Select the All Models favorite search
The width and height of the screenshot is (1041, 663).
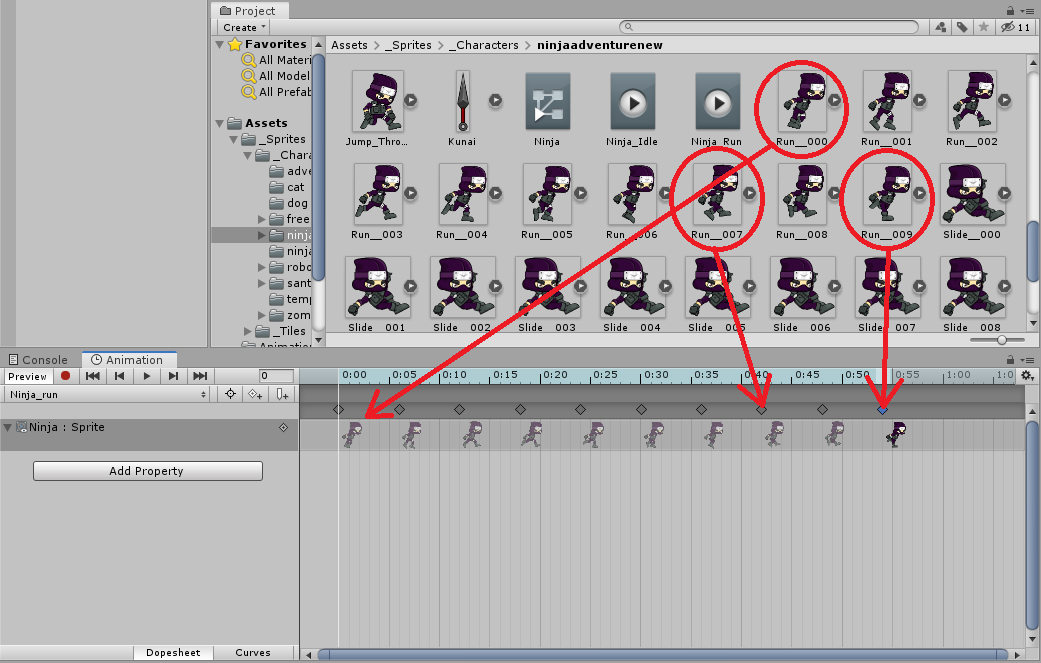277,76
